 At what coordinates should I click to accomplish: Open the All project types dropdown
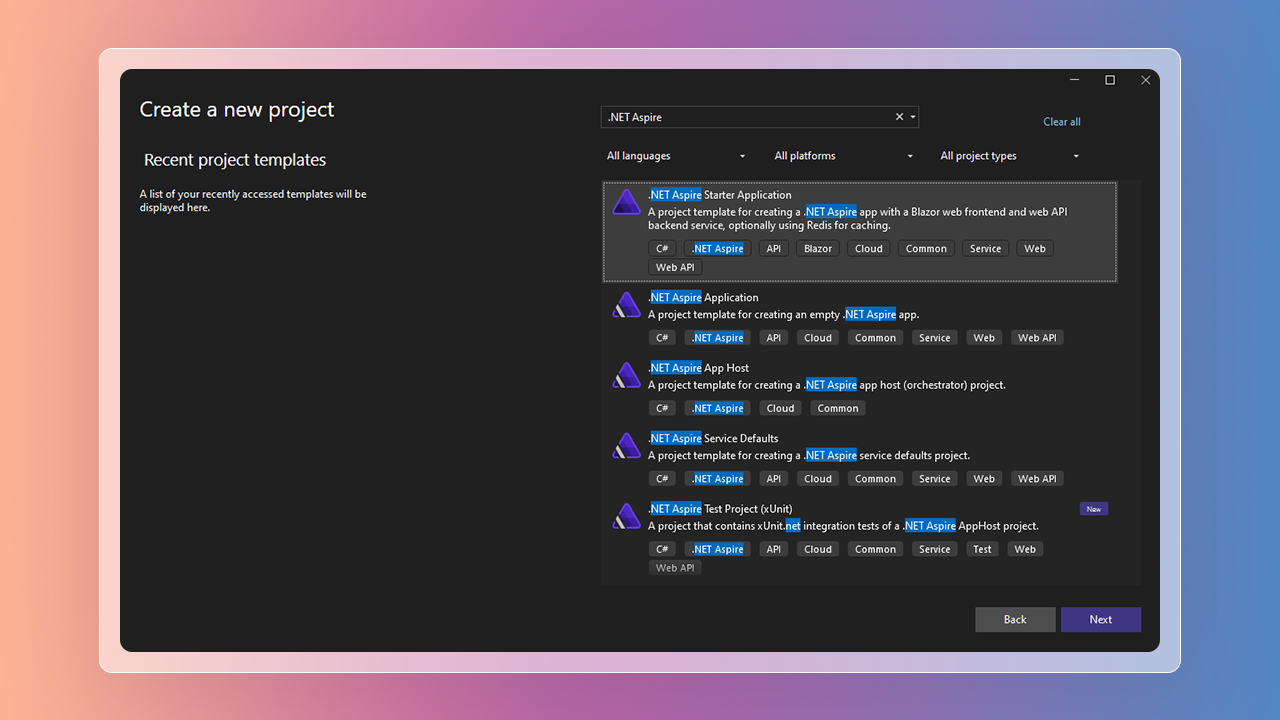point(1010,156)
